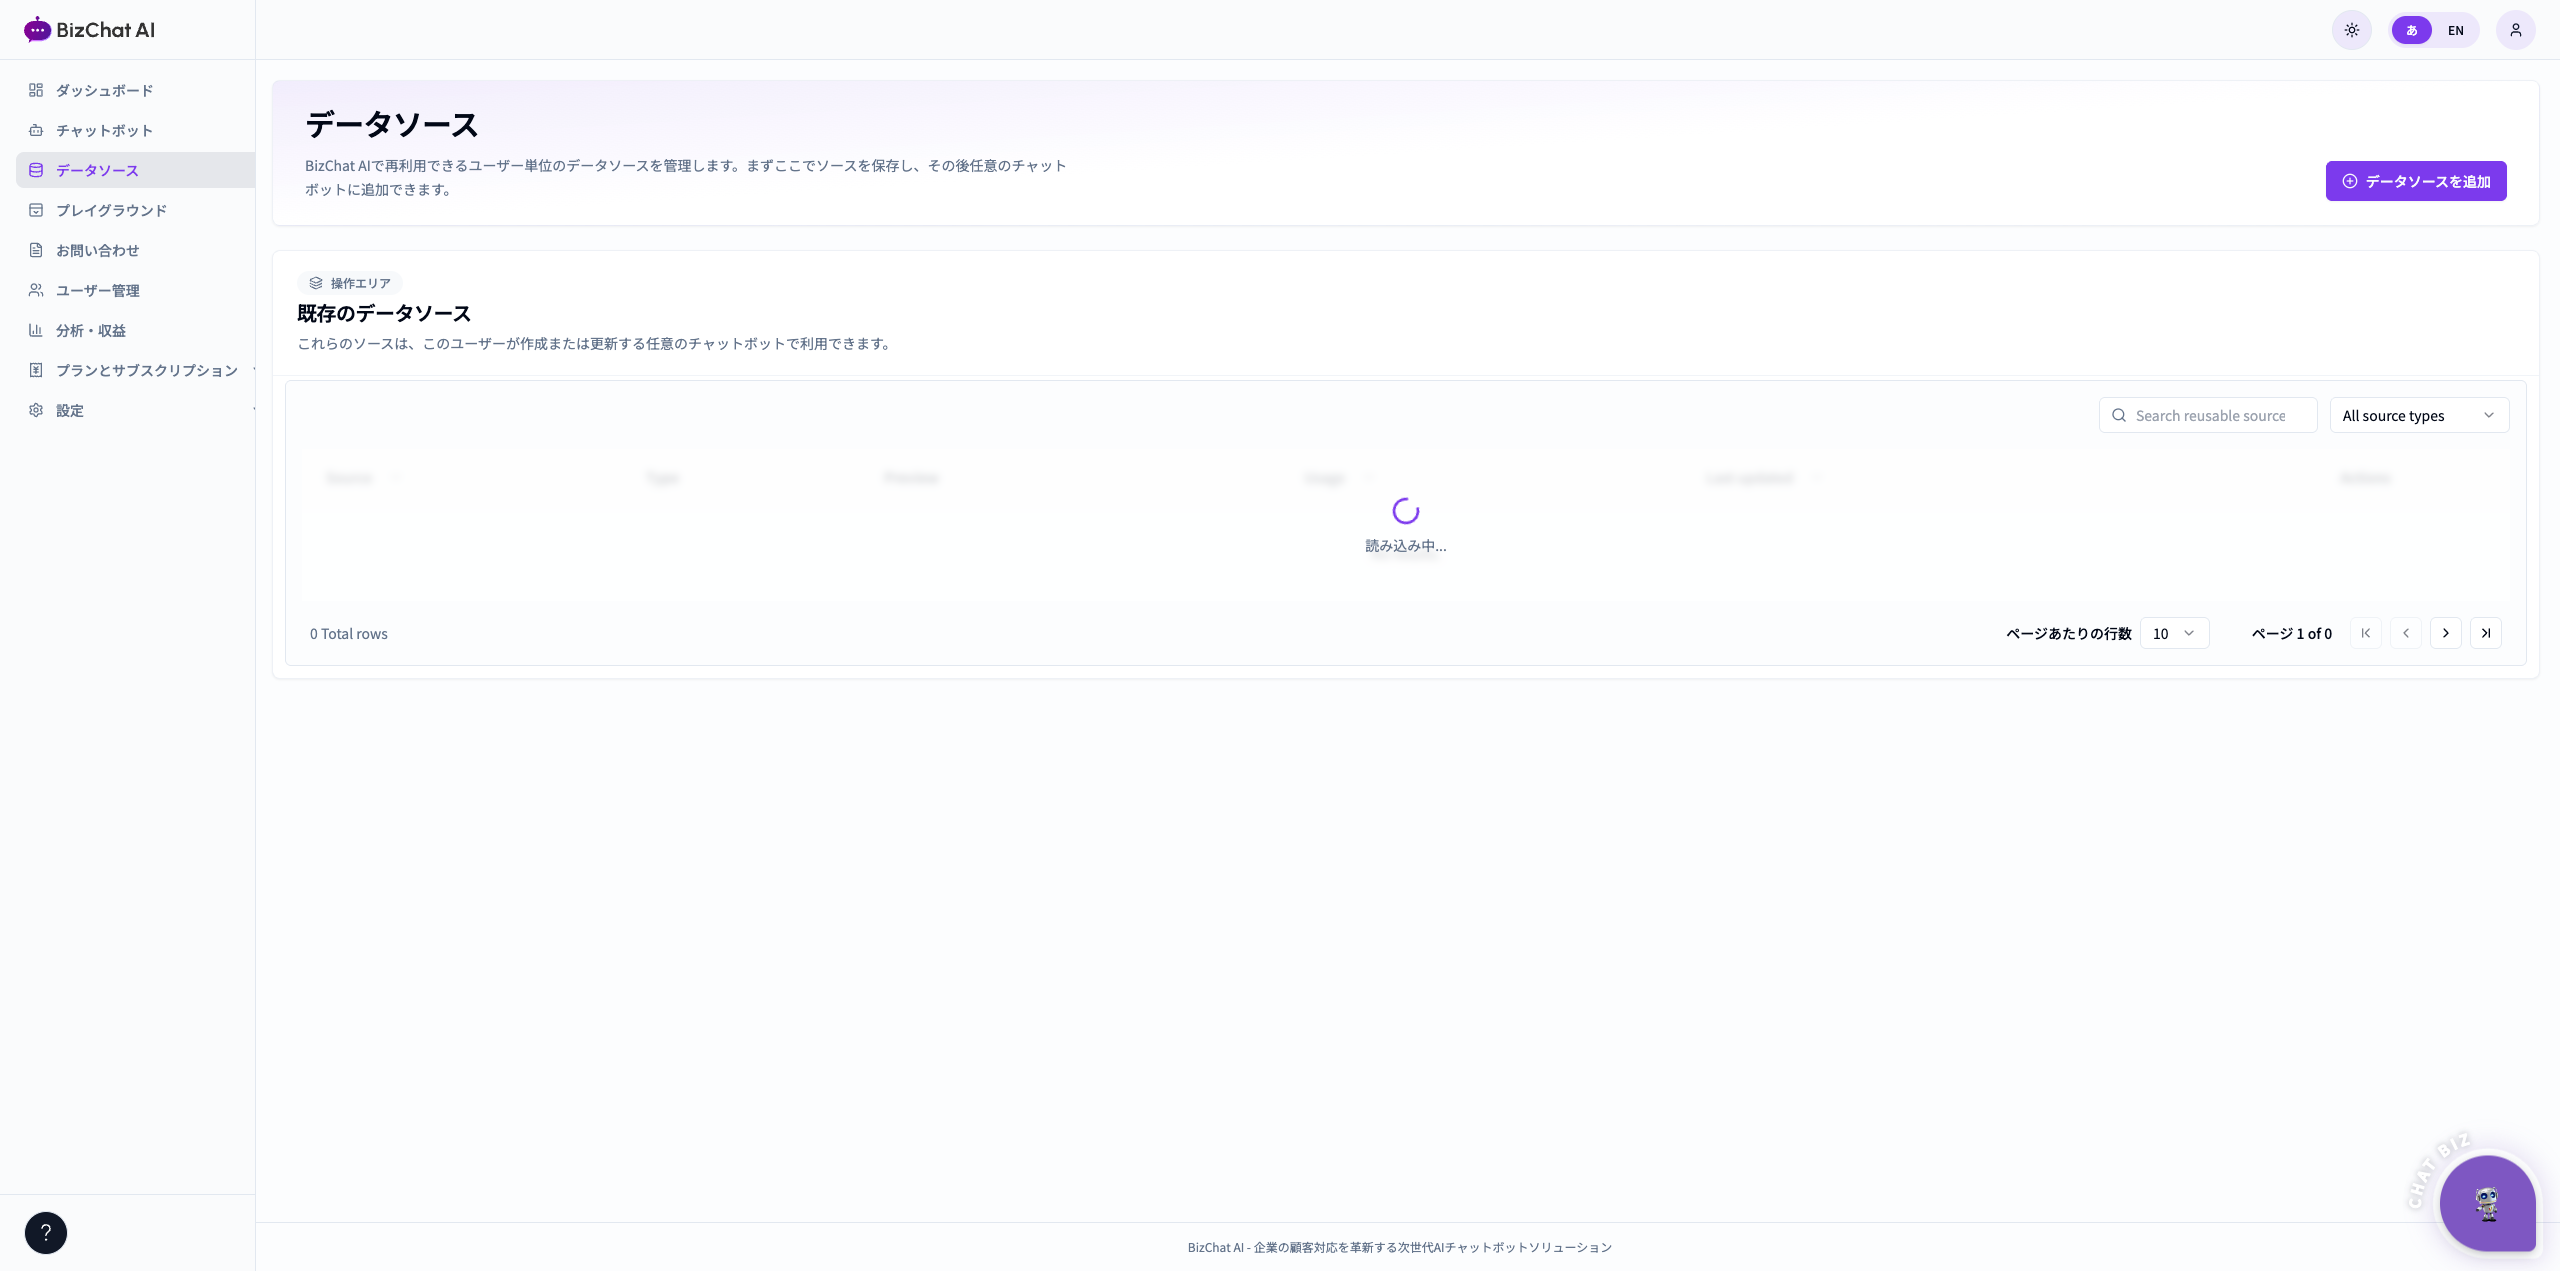2560x1271 pixels.
Task: Toggle the light/dark theme sun icon
Action: (x=2351, y=30)
